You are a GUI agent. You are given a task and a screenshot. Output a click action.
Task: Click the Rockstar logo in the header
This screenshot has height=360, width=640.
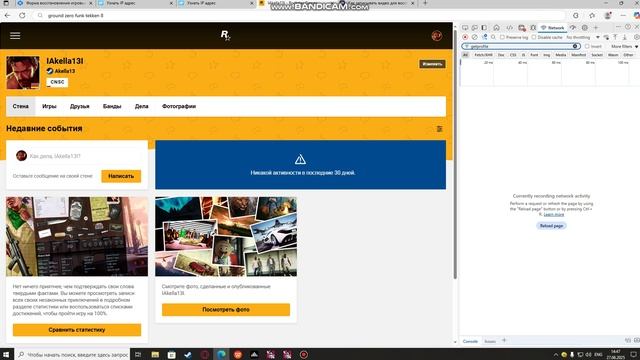tap(225, 36)
